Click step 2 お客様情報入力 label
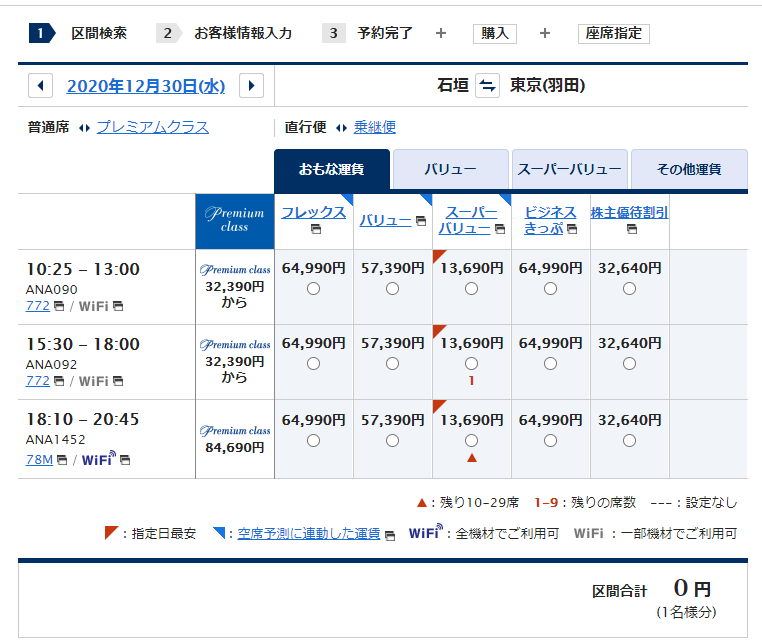The height and width of the screenshot is (644, 762). (x=243, y=33)
